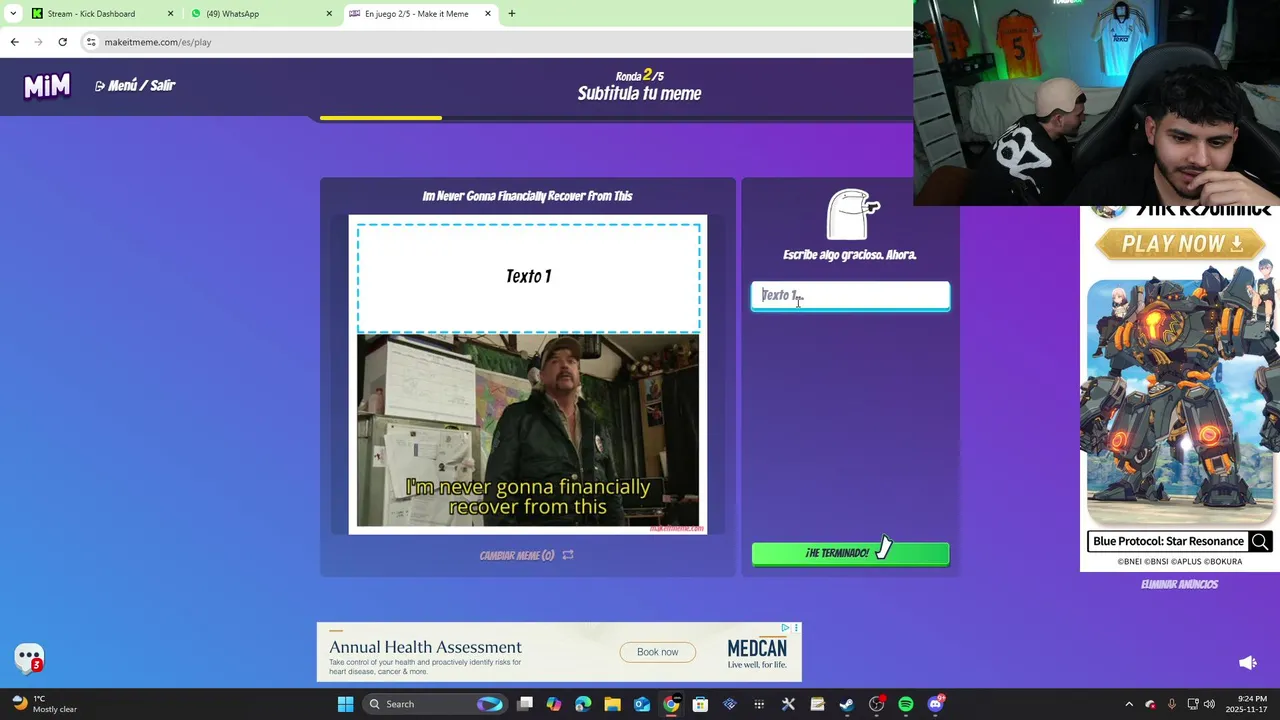Close the Kick Dashboard tab
The width and height of the screenshot is (1280, 720).
point(170,14)
